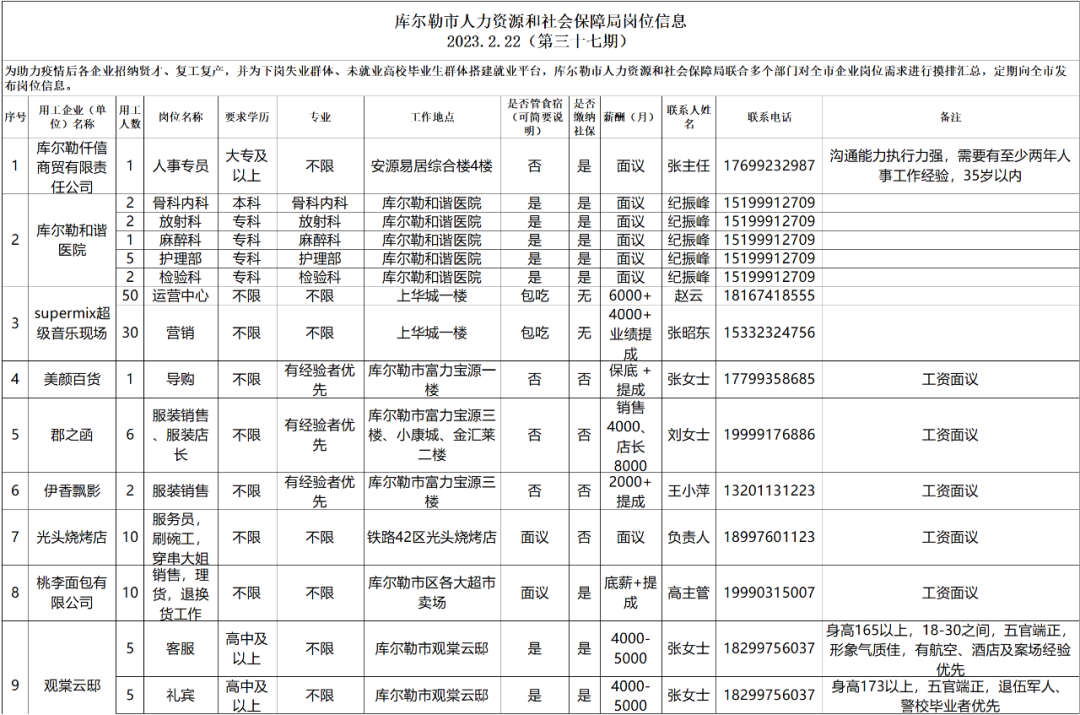Select the date line 2023.2.22（第三十七期）
Screen dimensions: 1080x715
point(540,42)
